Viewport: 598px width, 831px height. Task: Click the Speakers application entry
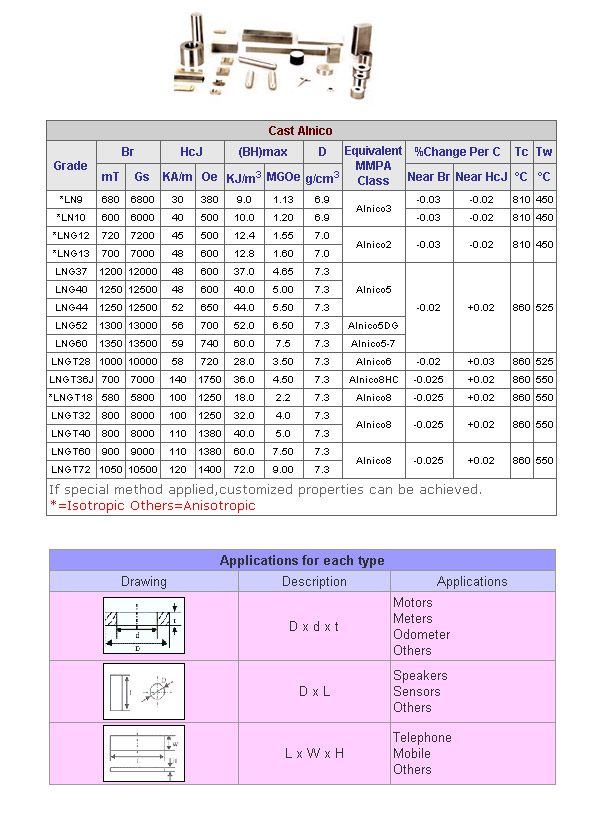(x=420, y=675)
